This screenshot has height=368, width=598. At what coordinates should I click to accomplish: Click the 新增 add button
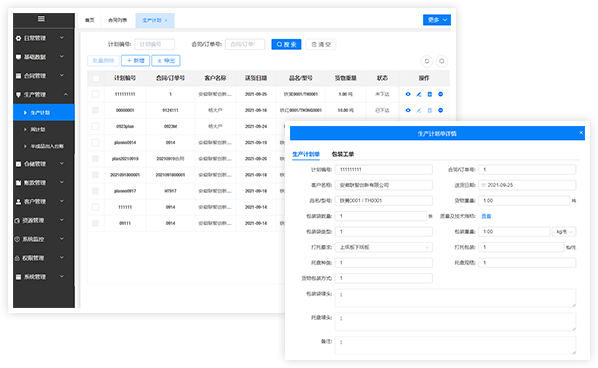point(135,61)
